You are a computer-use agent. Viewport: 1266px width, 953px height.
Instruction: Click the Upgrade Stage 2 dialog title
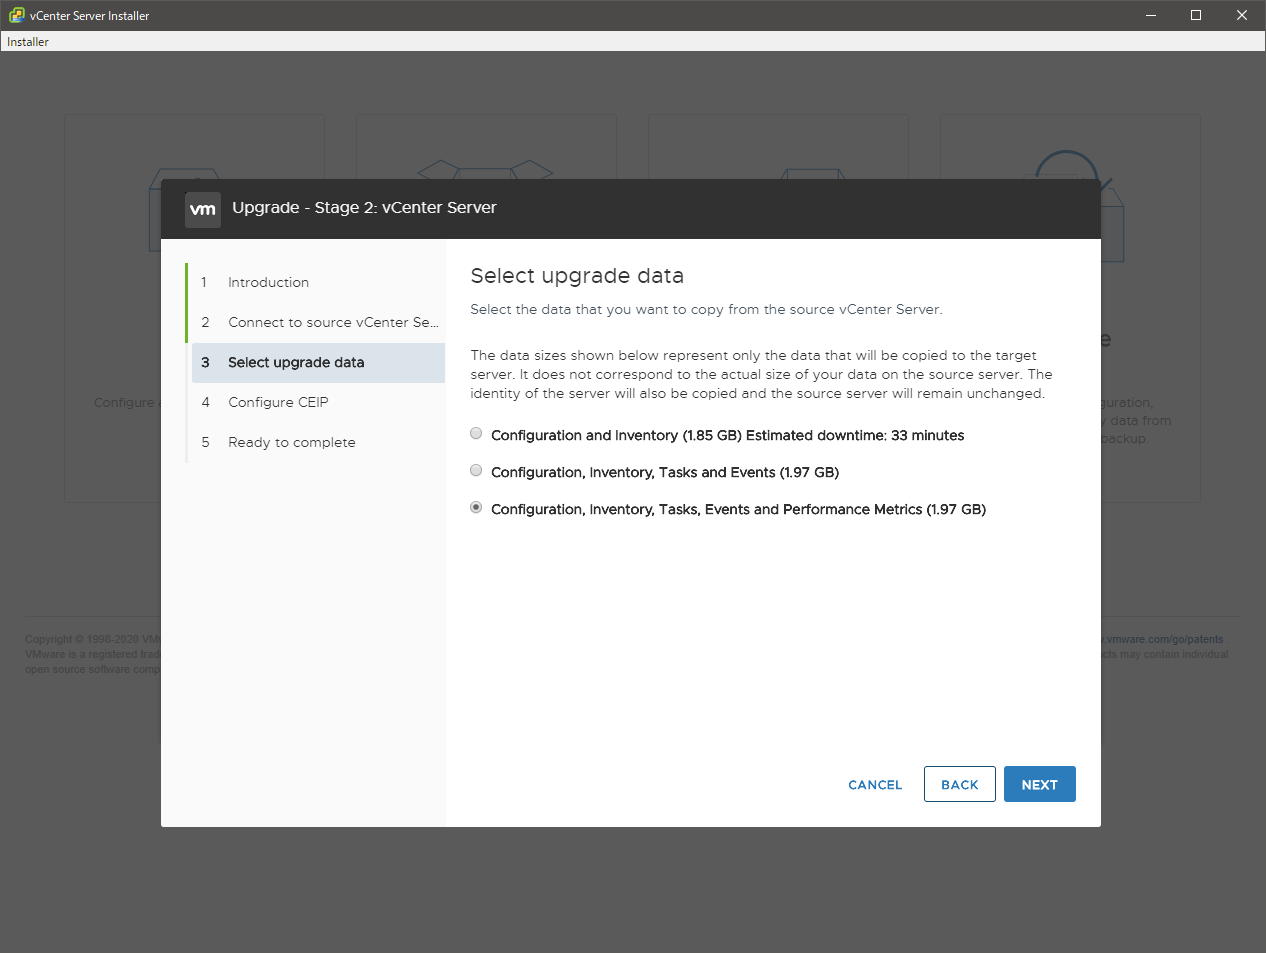click(364, 208)
